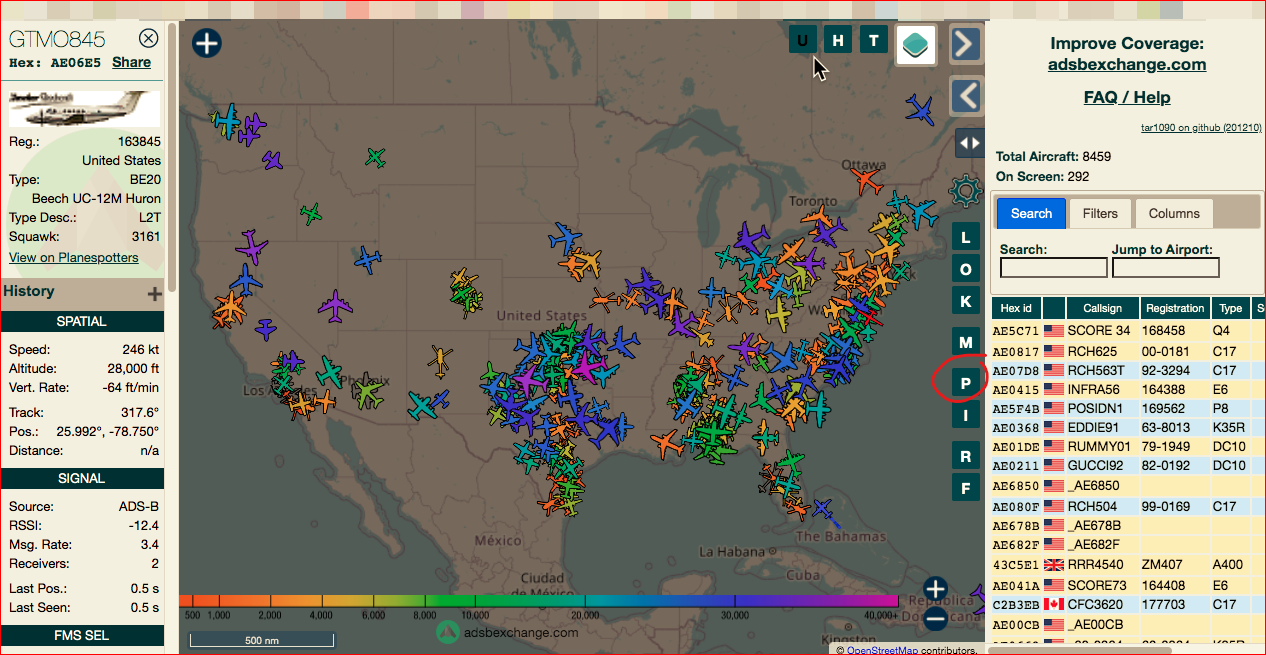The image size is (1266, 655).
Task: Toggle the M map button
Action: click(966, 342)
